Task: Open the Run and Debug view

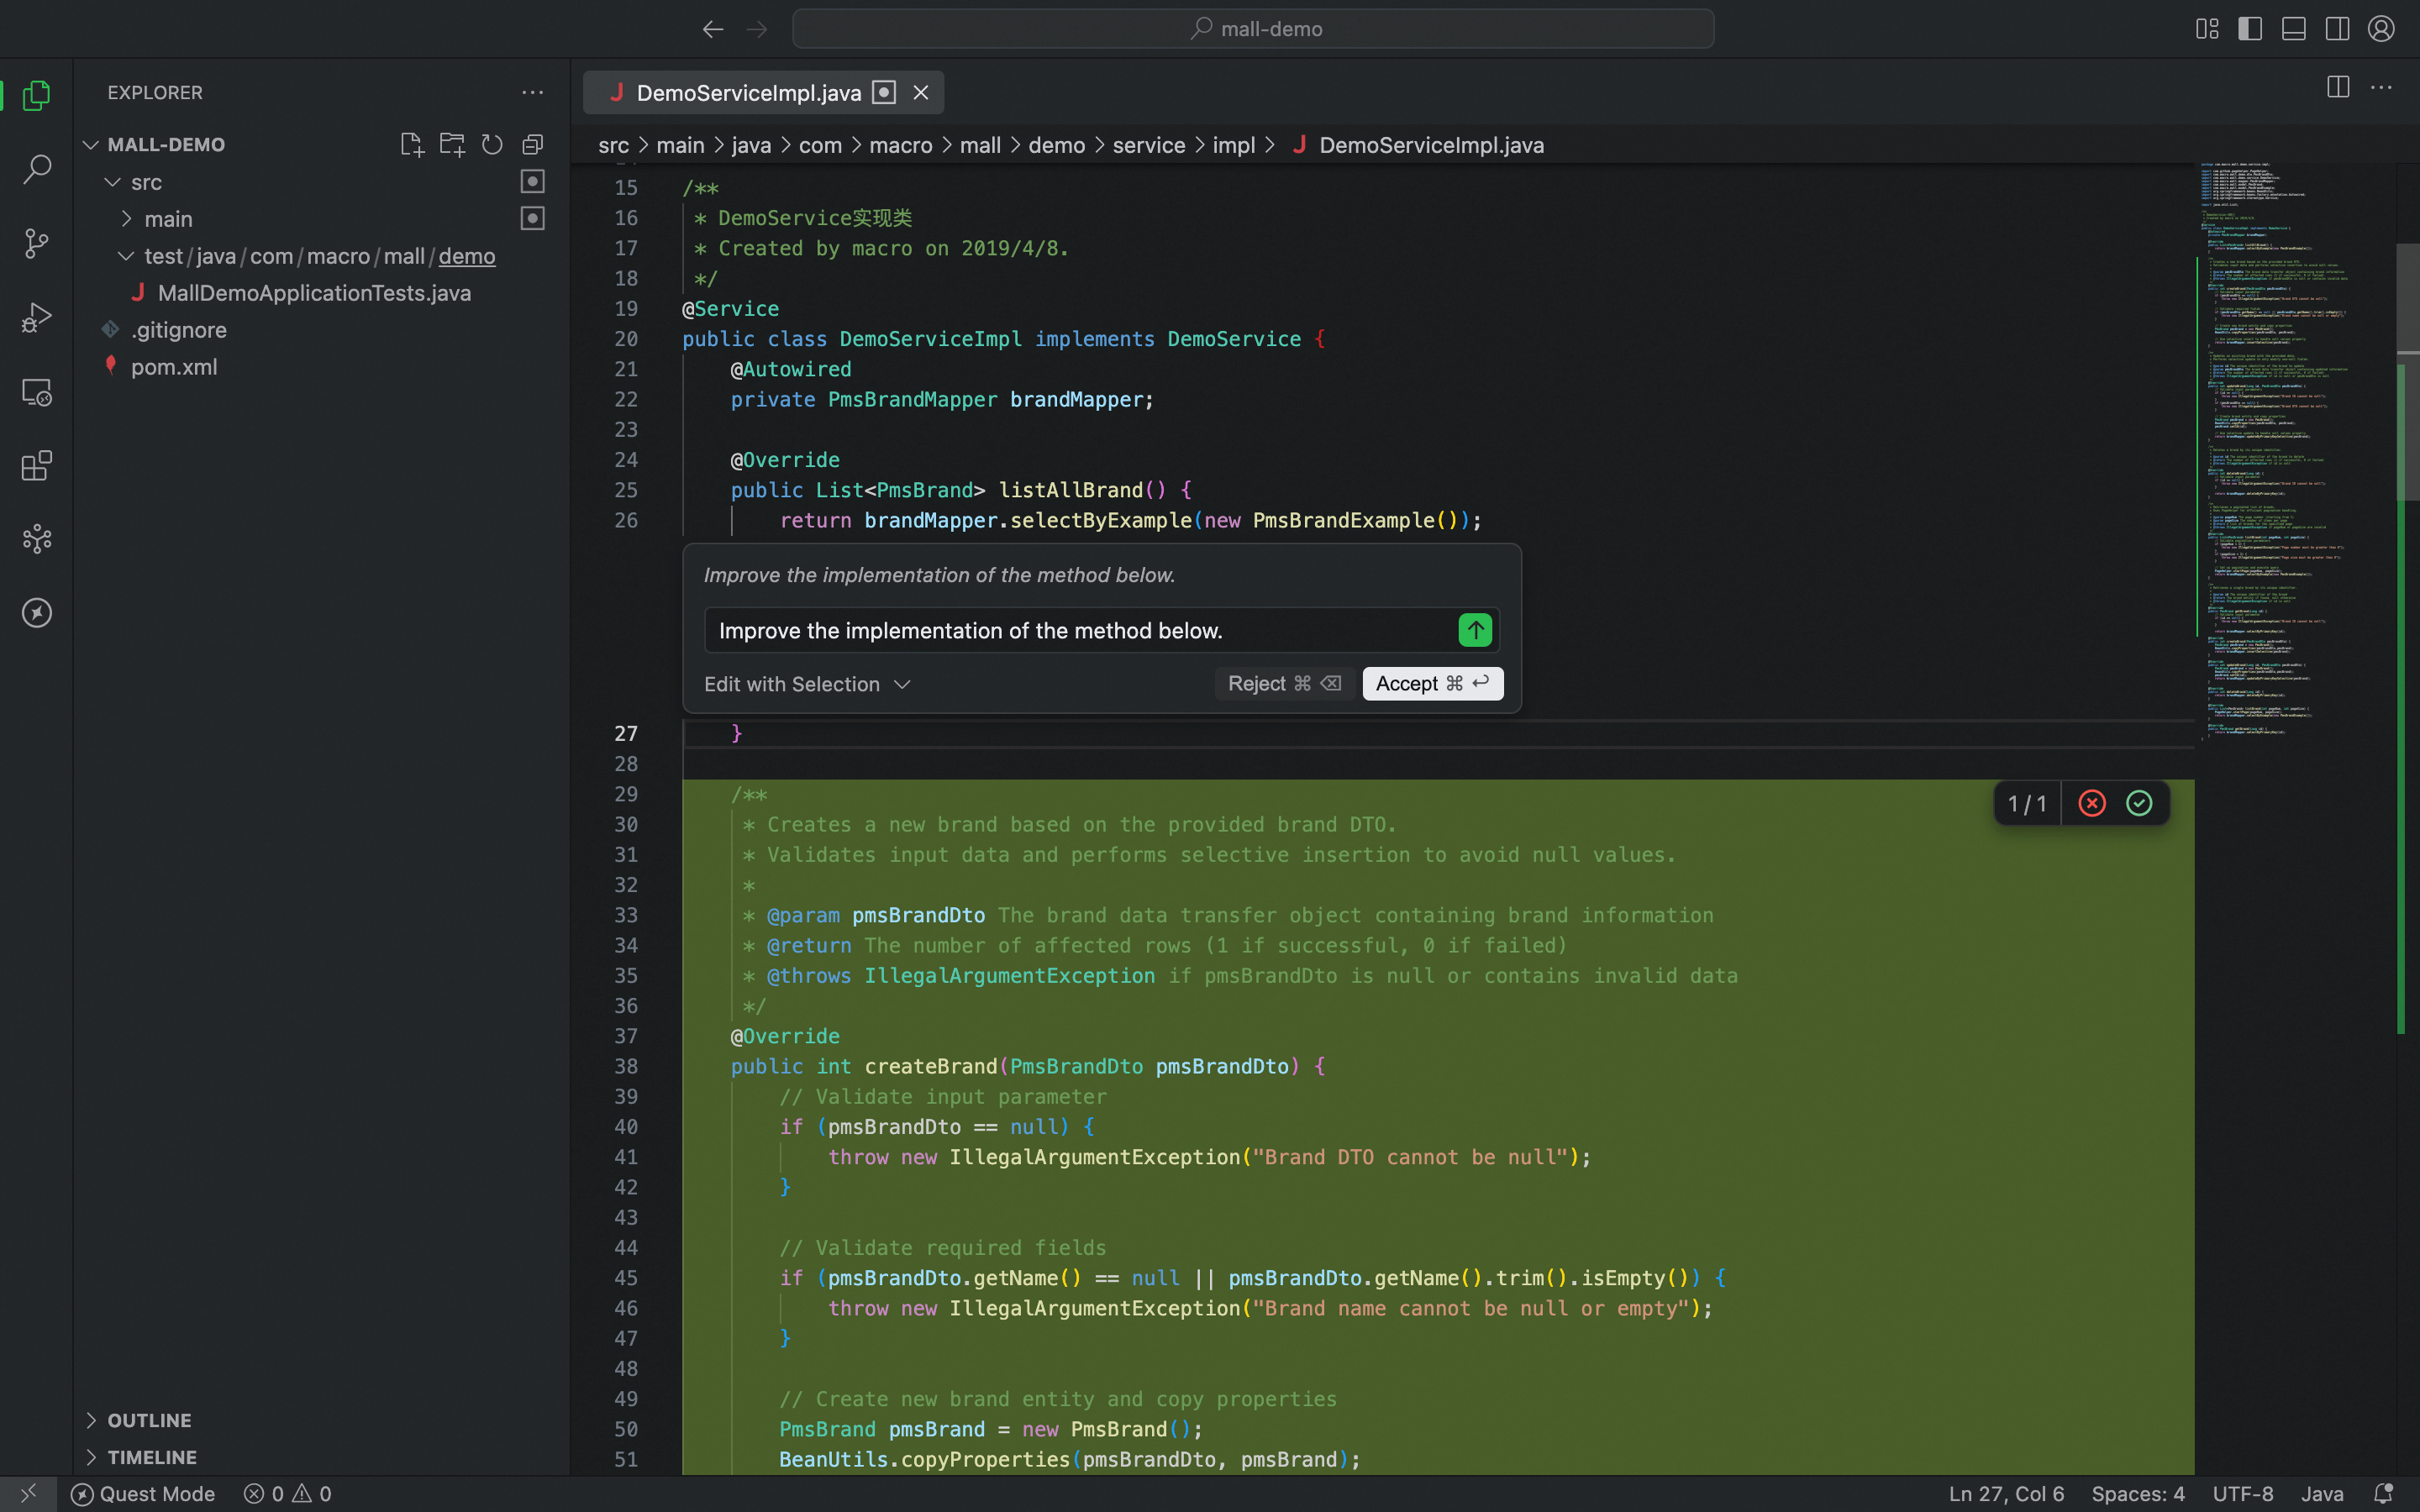Action: pyautogui.click(x=37, y=317)
